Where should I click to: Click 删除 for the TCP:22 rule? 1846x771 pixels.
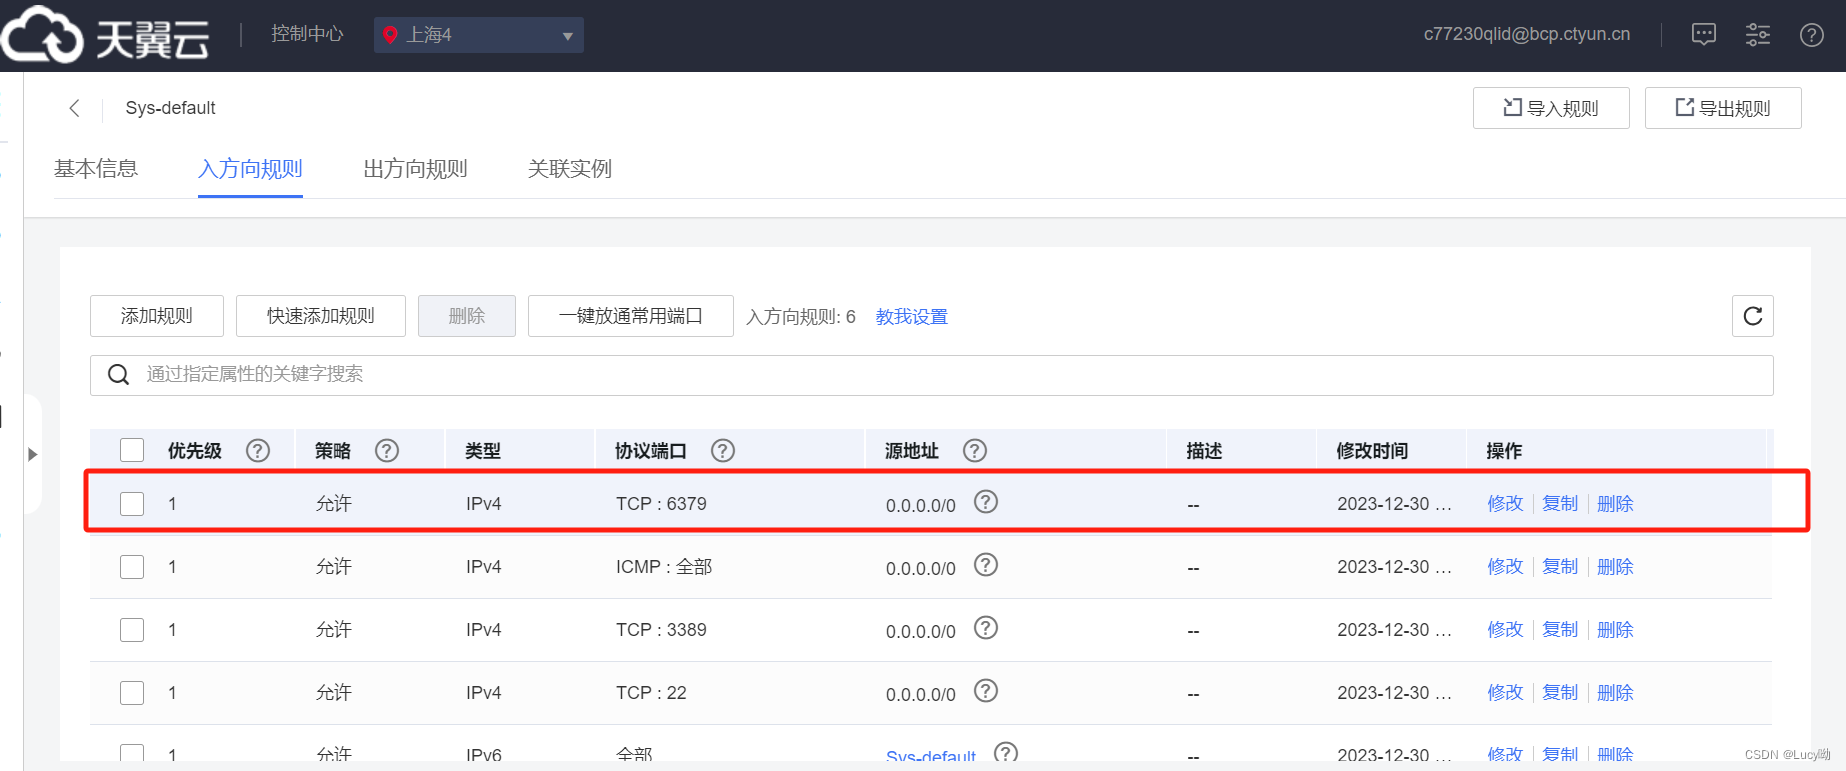click(1615, 693)
